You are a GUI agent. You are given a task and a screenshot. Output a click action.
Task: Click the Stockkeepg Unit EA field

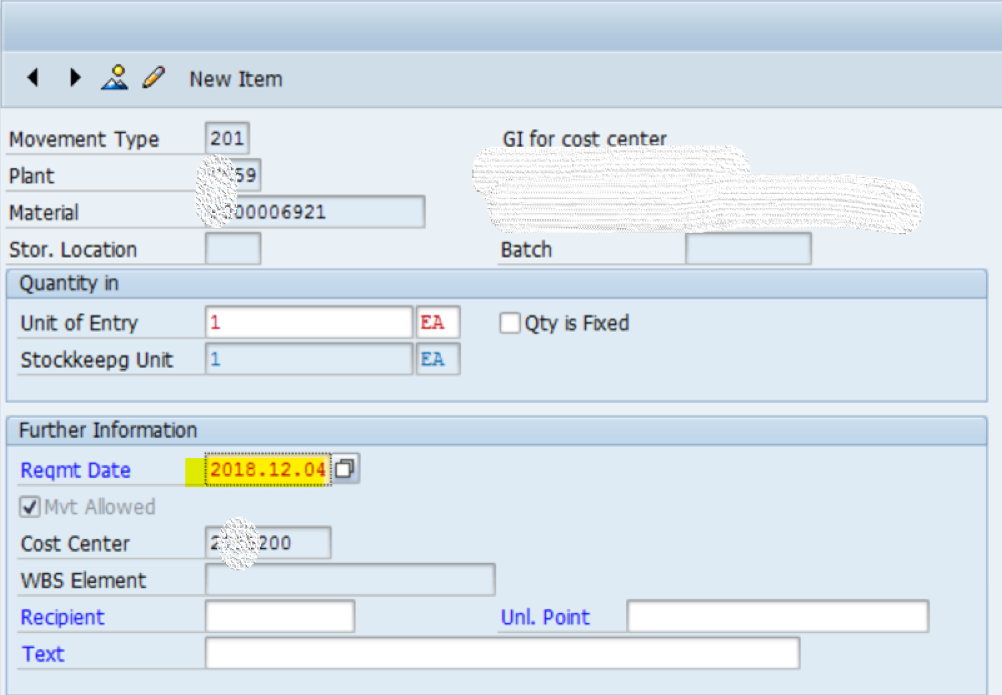(x=438, y=359)
